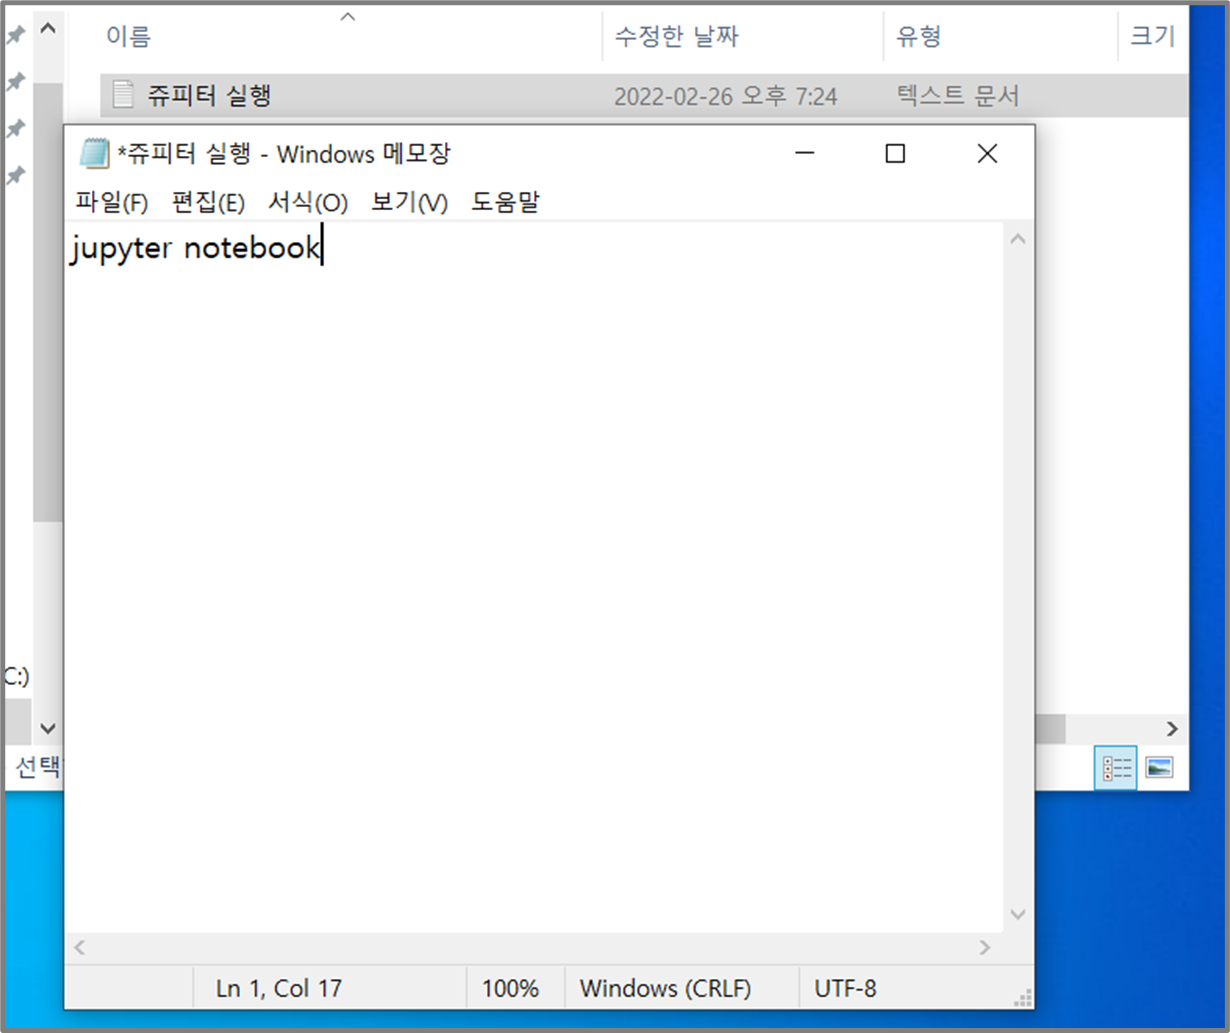
Task: Click the first pin icon in Explorer sidebar
Action: coord(15,35)
